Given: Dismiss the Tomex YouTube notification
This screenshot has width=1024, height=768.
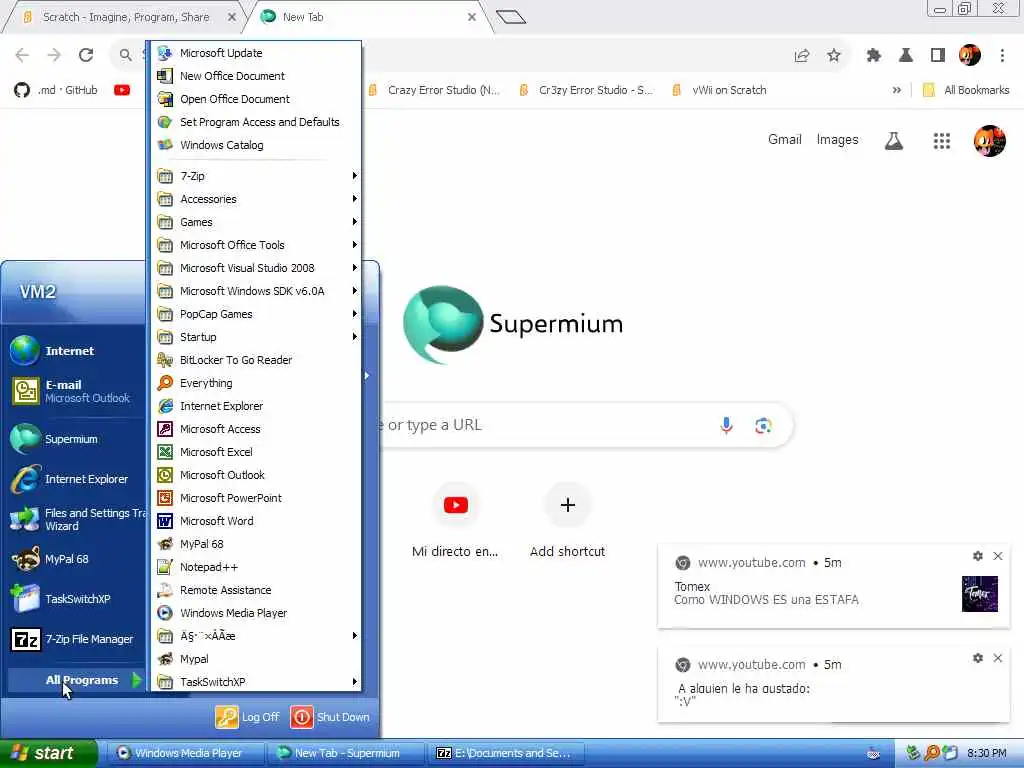Looking at the screenshot, I should 998,556.
